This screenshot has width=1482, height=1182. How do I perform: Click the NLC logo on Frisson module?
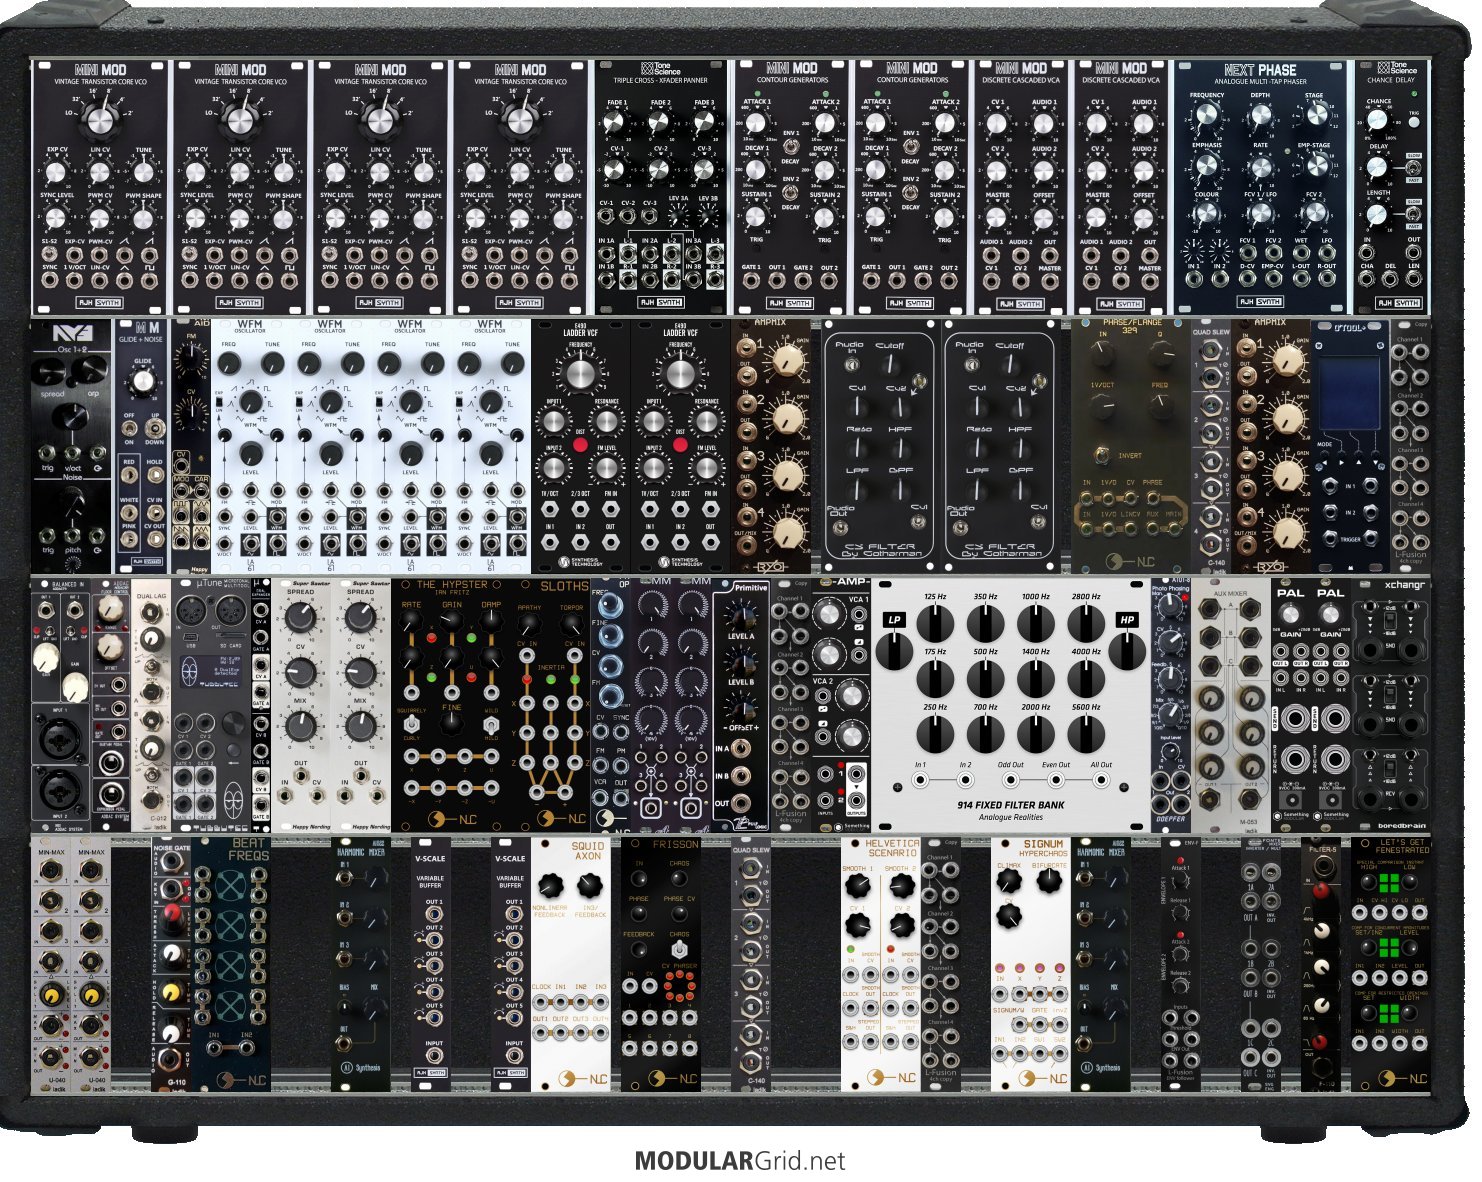(x=675, y=1079)
